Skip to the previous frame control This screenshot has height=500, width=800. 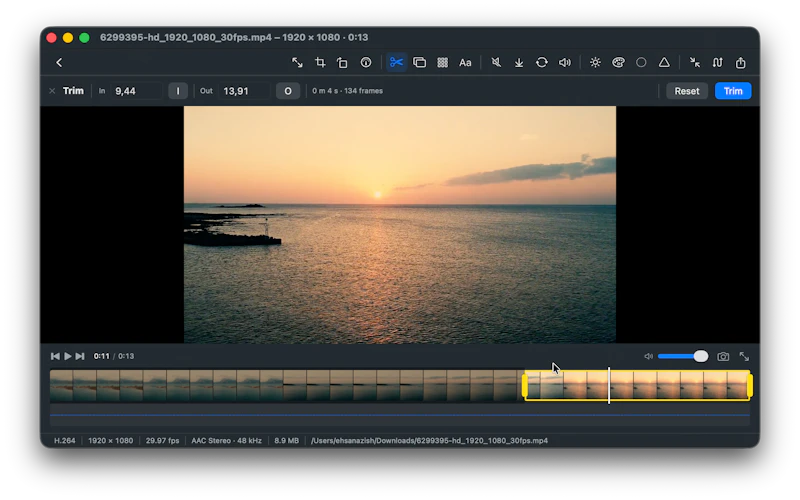coord(55,356)
